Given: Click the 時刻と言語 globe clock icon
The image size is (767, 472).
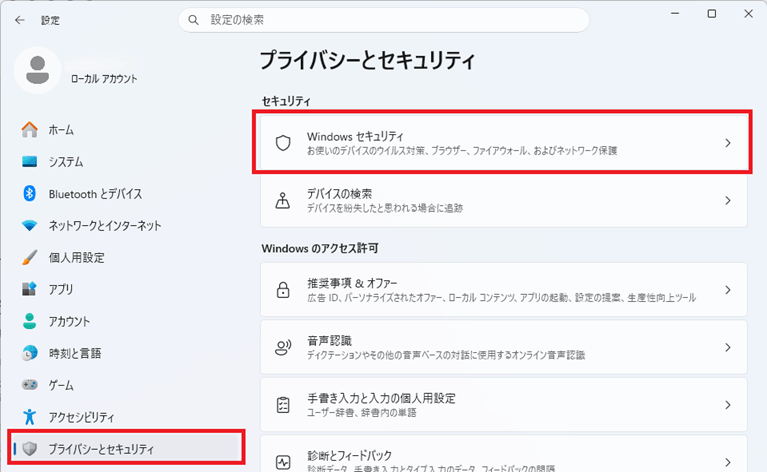Looking at the screenshot, I should (x=29, y=353).
